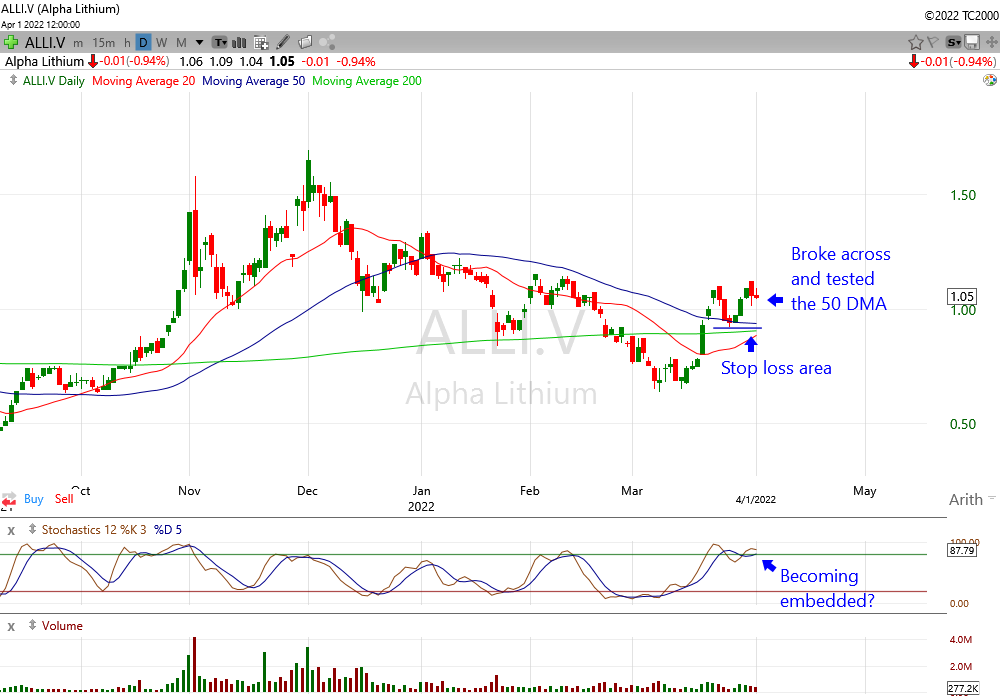Click the 87.79 stochastics value marker
This screenshot has height=700, width=1000.
tap(962, 550)
